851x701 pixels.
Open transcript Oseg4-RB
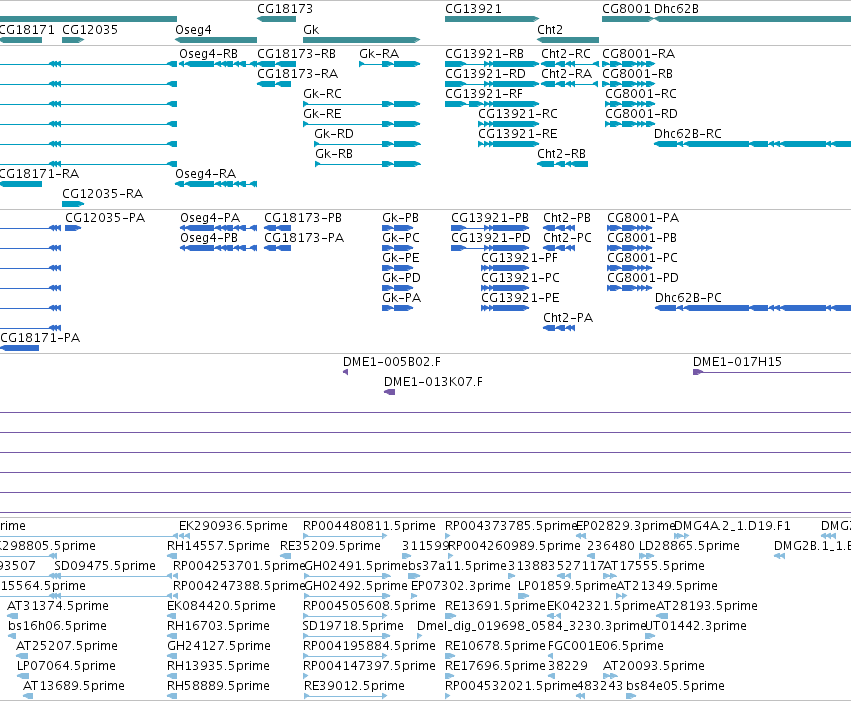208,54
